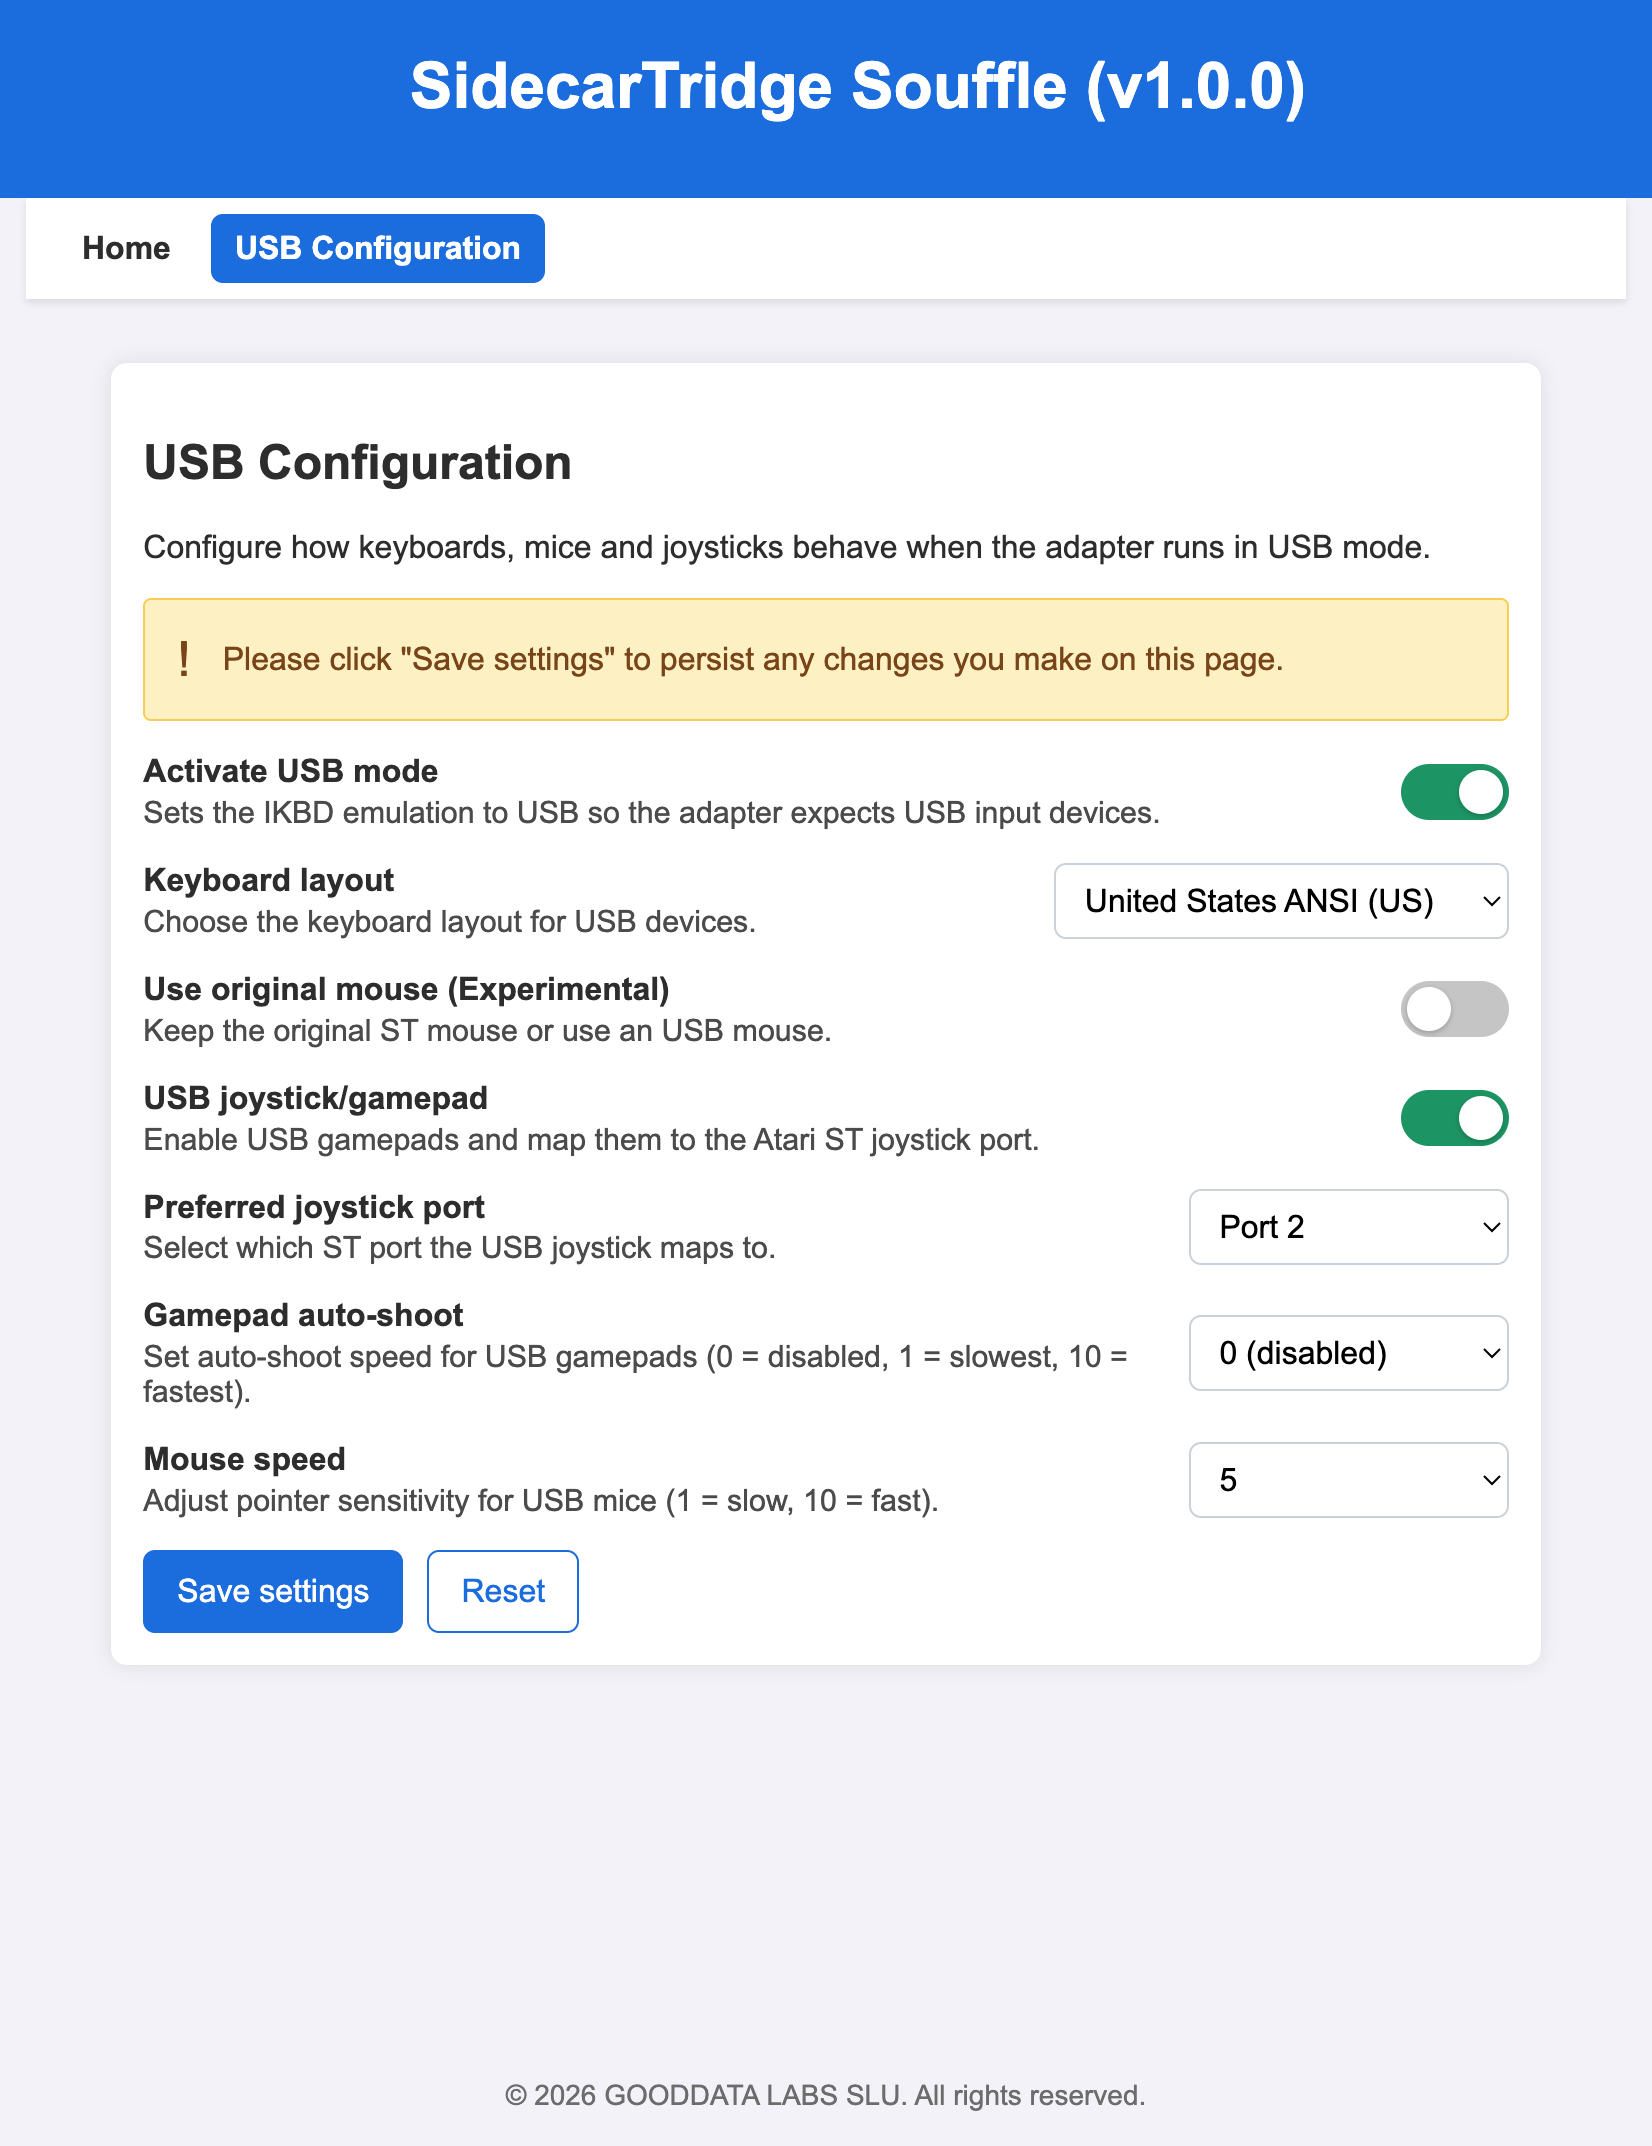The height and width of the screenshot is (2146, 1652).
Task: Open the Preferred joystick port dropdown
Action: point(1348,1227)
